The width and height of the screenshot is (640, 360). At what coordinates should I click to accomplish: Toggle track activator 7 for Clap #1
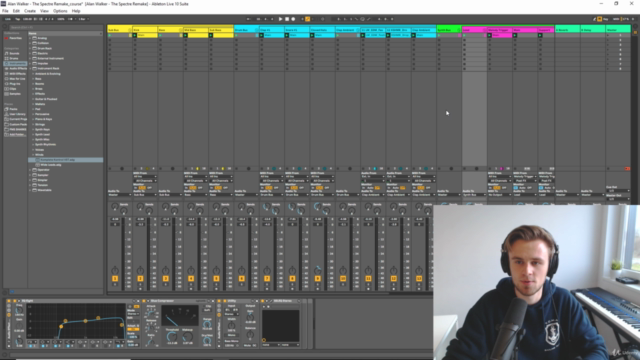click(x=267, y=279)
